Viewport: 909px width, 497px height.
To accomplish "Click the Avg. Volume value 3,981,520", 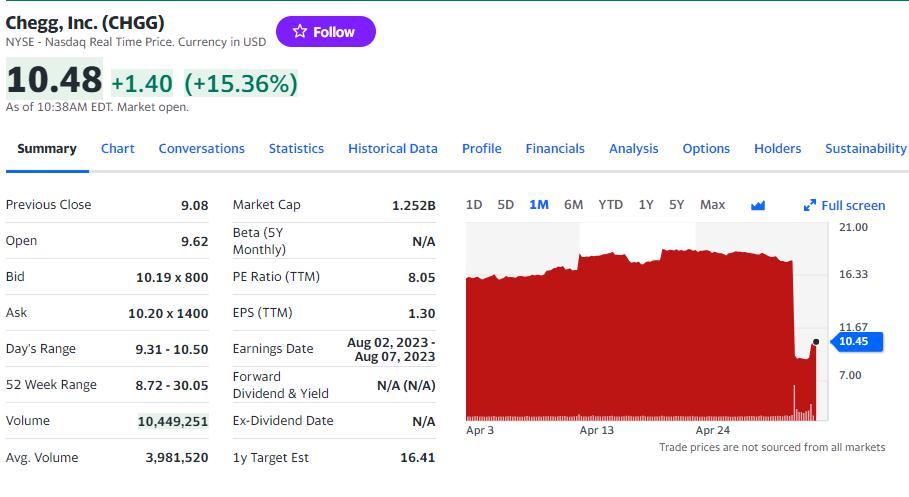I will [x=177, y=458].
